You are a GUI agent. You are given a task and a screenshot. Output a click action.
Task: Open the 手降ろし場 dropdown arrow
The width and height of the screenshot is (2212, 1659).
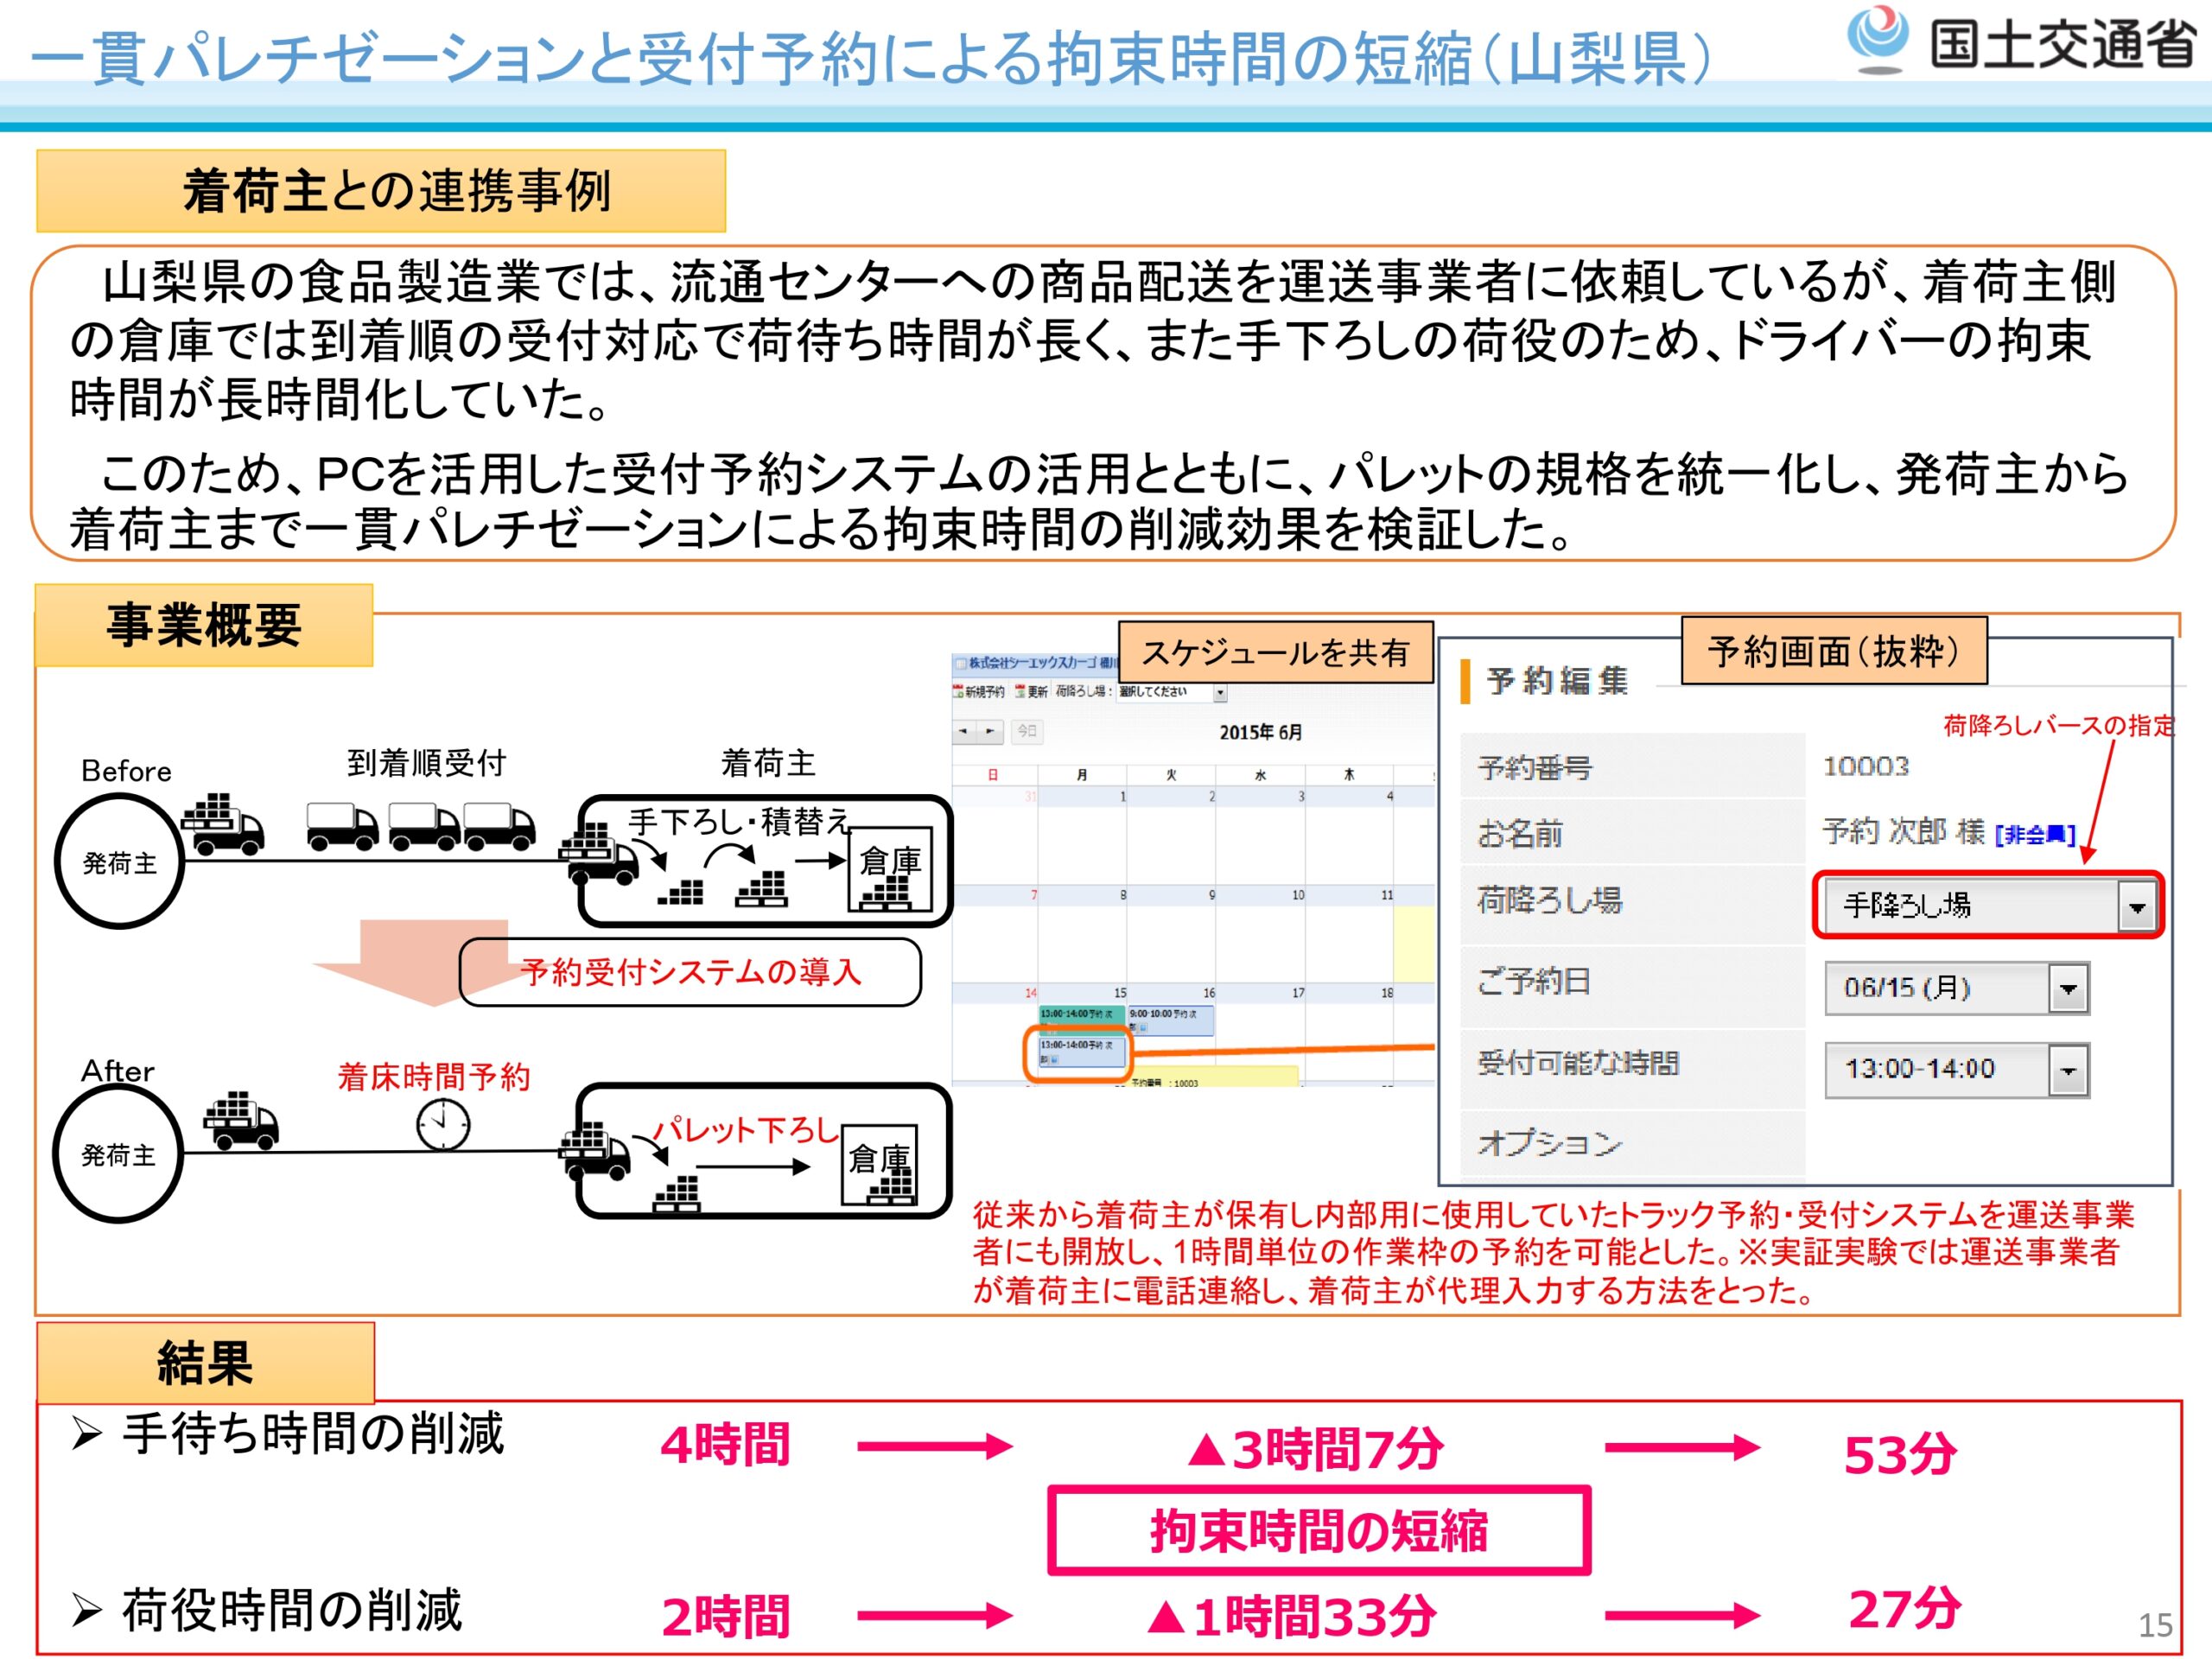pyautogui.click(x=2136, y=907)
